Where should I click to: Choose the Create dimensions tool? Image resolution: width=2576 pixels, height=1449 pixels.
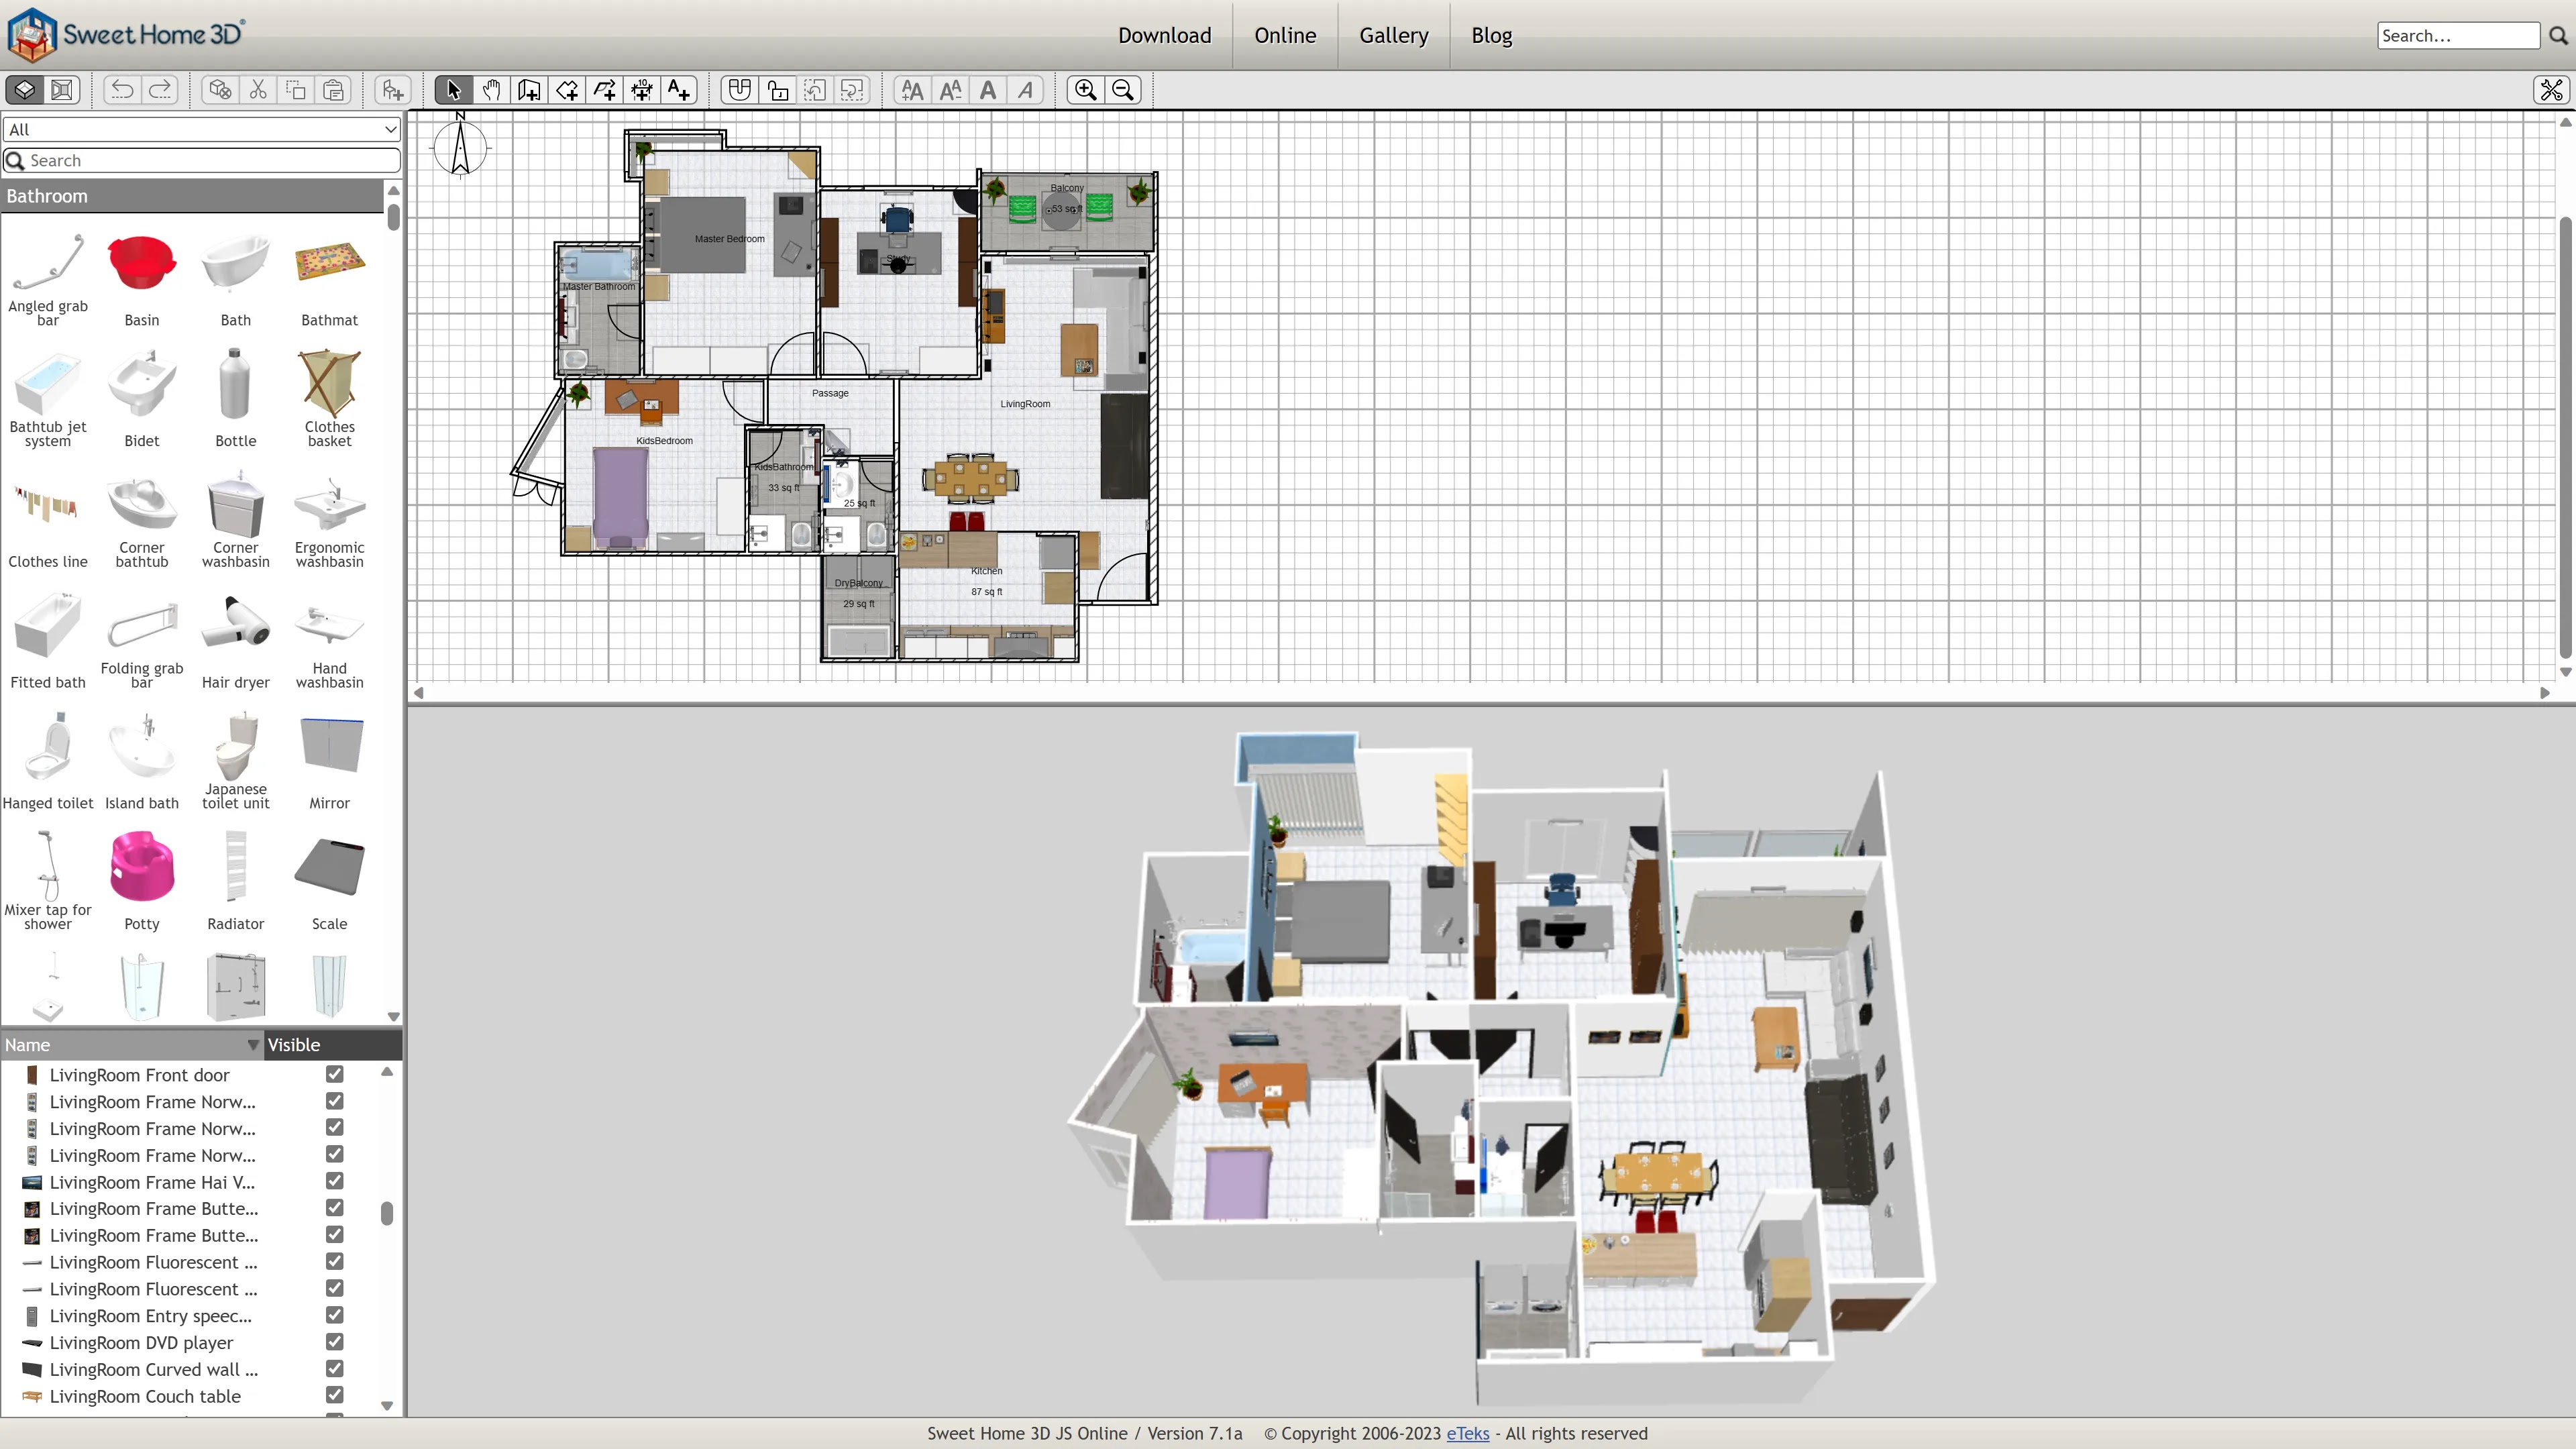642,90
